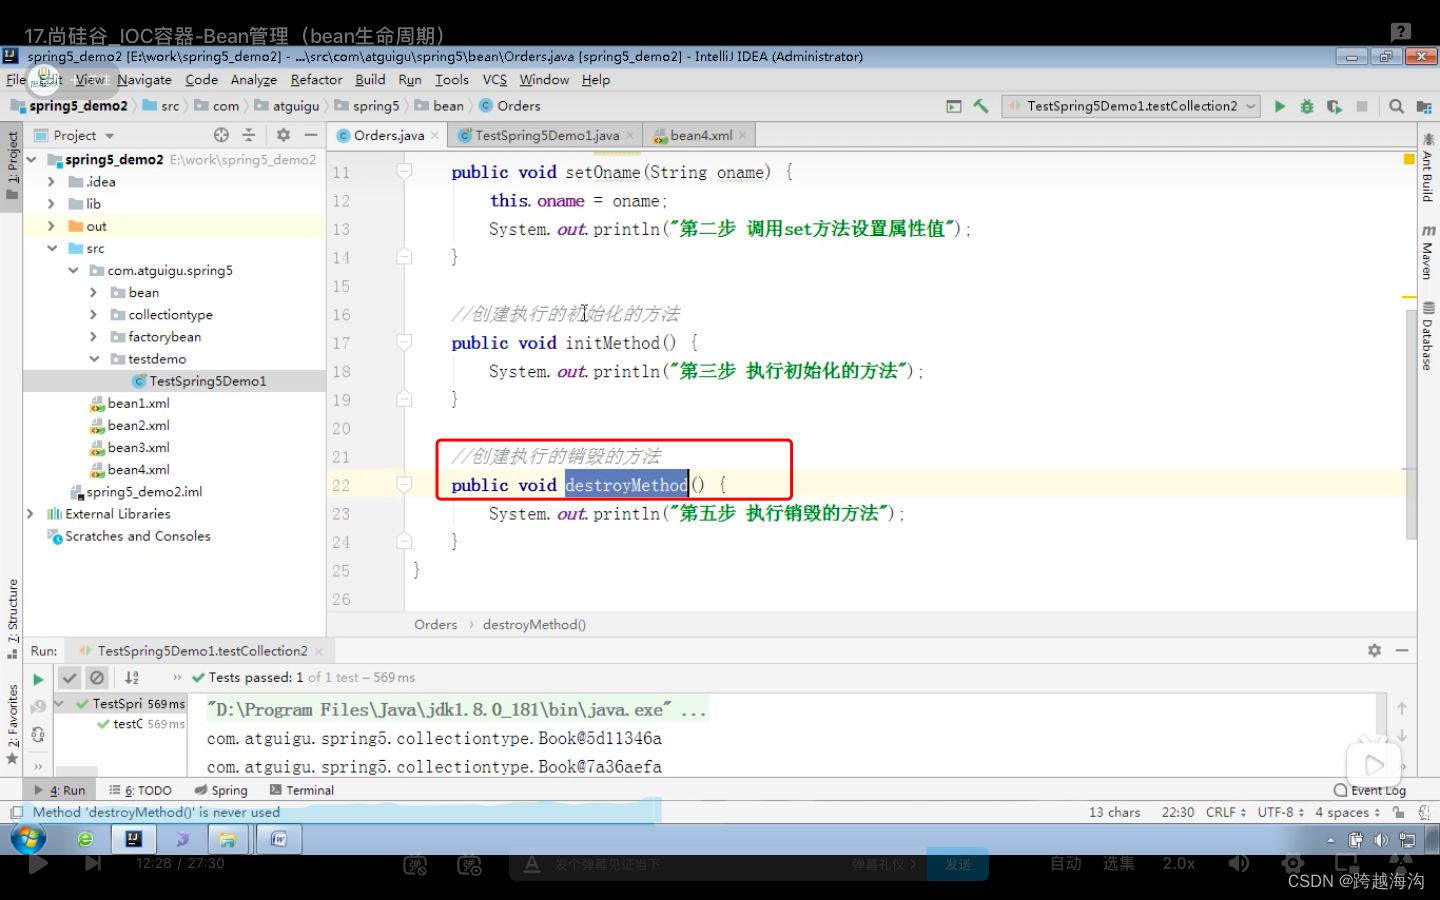Click the tool window quick-access icon in status bar
1440x900 pixels.
[16, 812]
